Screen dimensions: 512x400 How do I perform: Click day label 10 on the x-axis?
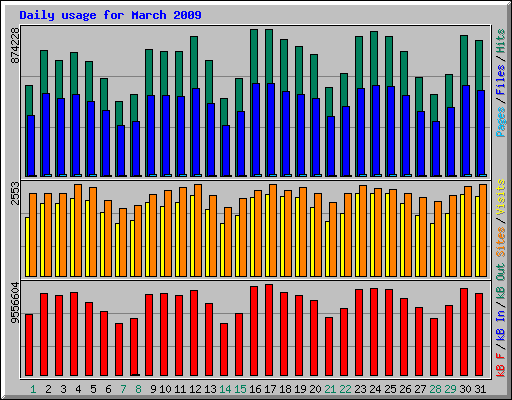click(165, 389)
